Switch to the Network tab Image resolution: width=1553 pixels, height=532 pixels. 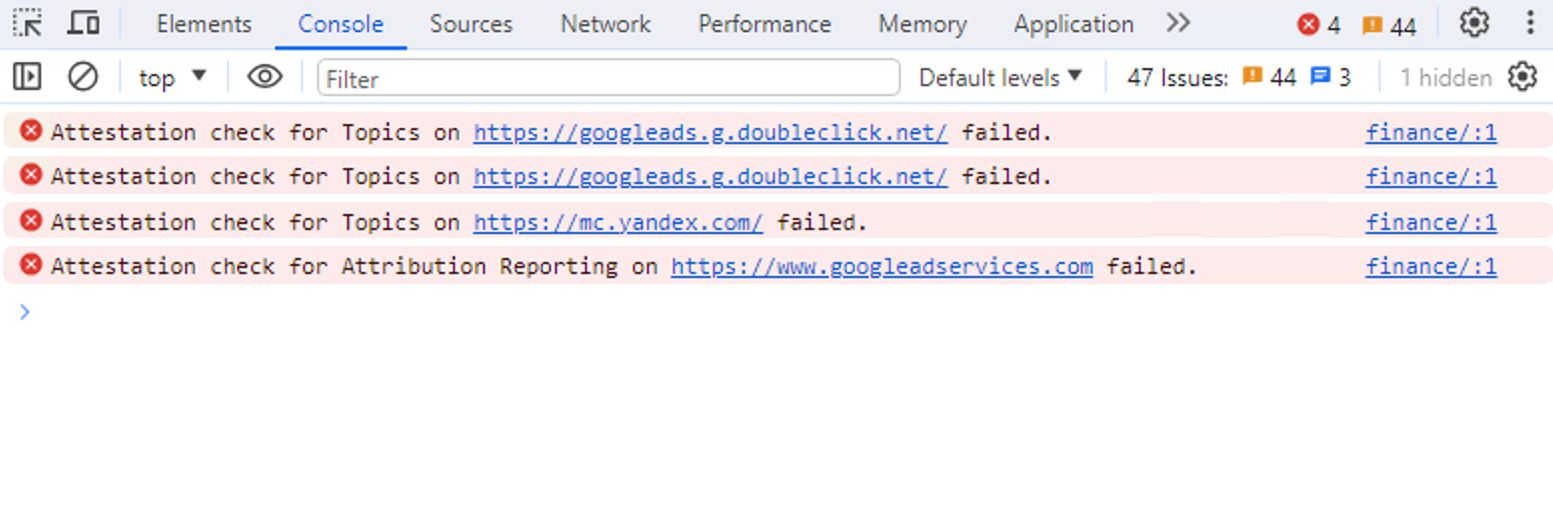click(605, 24)
